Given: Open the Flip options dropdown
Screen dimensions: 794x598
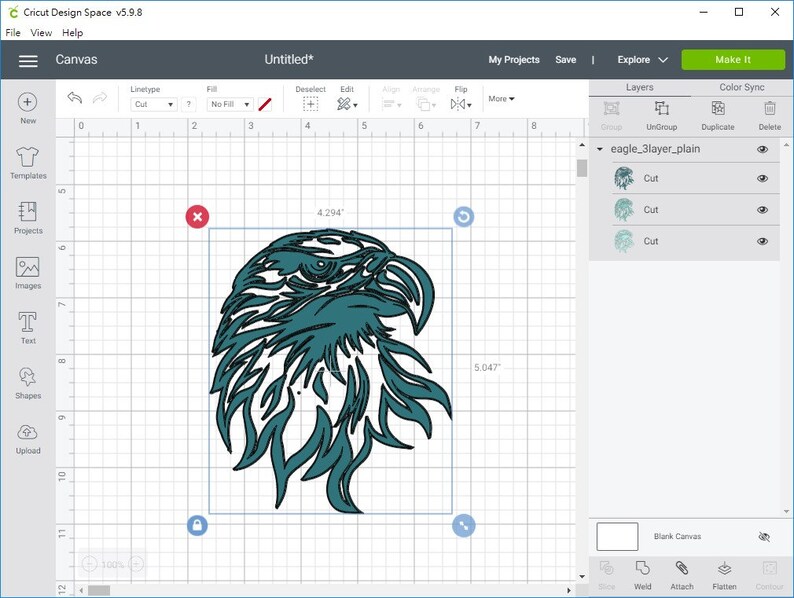Looking at the screenshot, I should pos(461,104).
